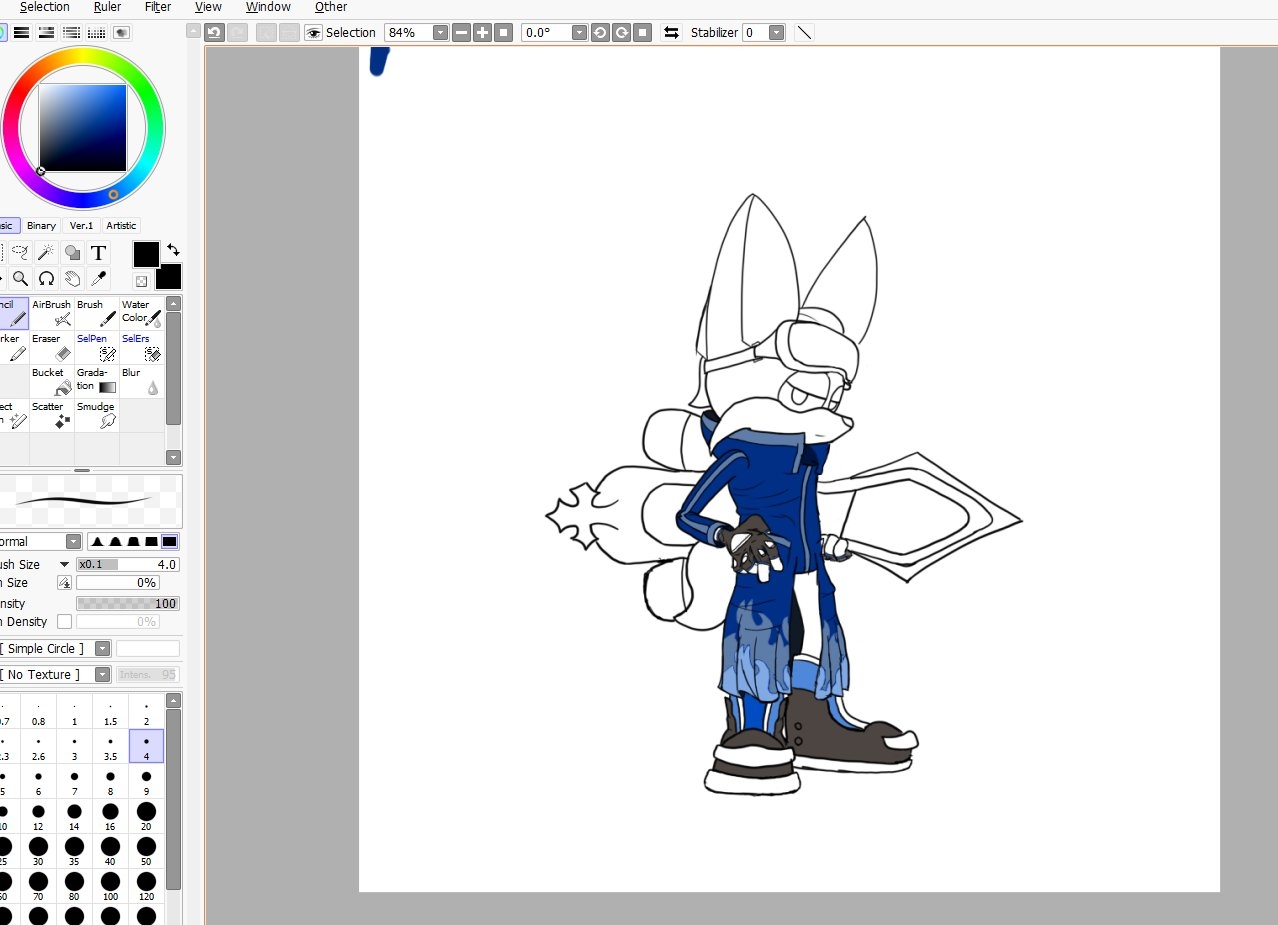Expand the Stabilizer value dropdown

(x=776, y=32)
